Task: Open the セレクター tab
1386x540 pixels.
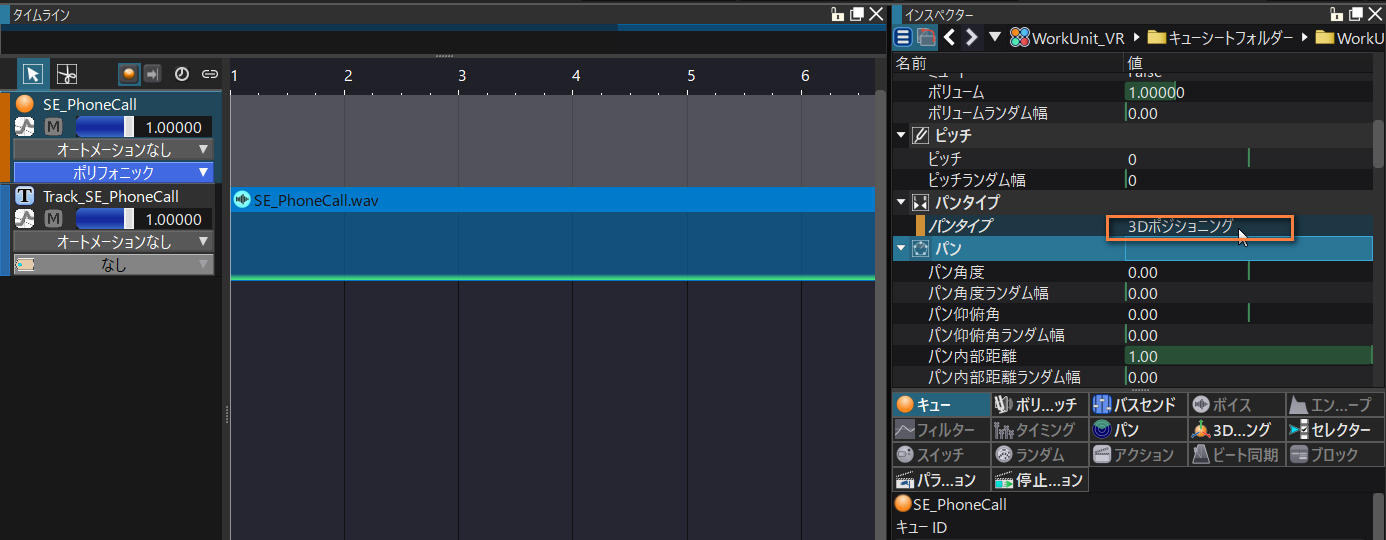Action: (x=1333, y=430)
